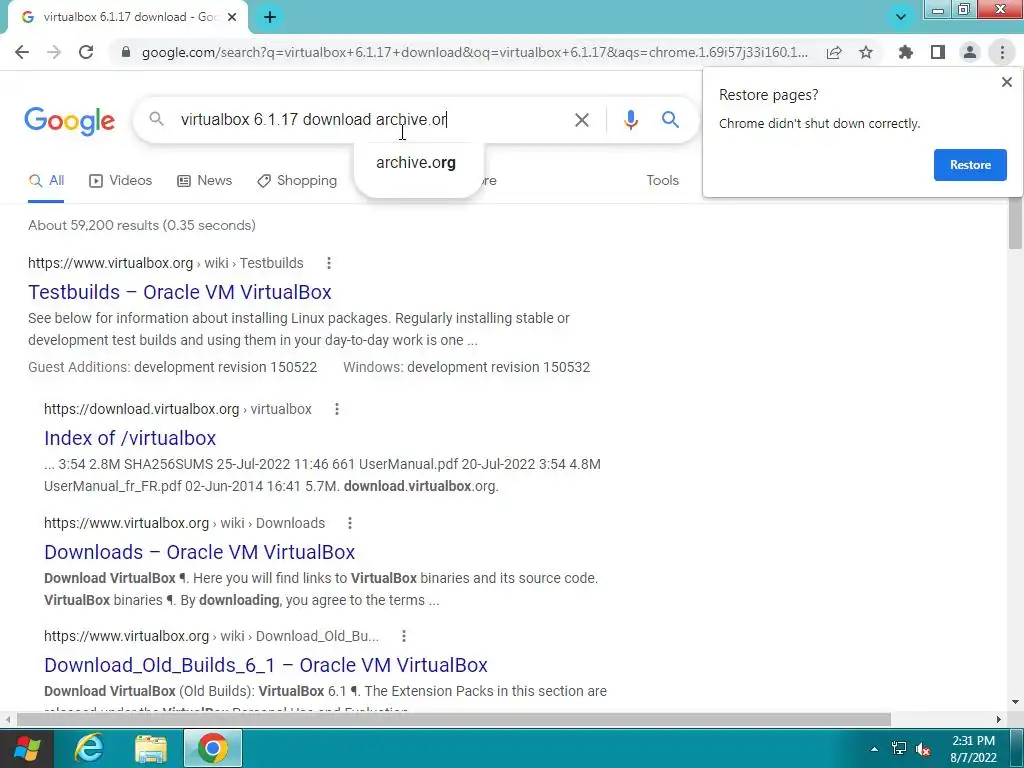
Task: Open options for wiki Downloads result
Action: (350, 523)
